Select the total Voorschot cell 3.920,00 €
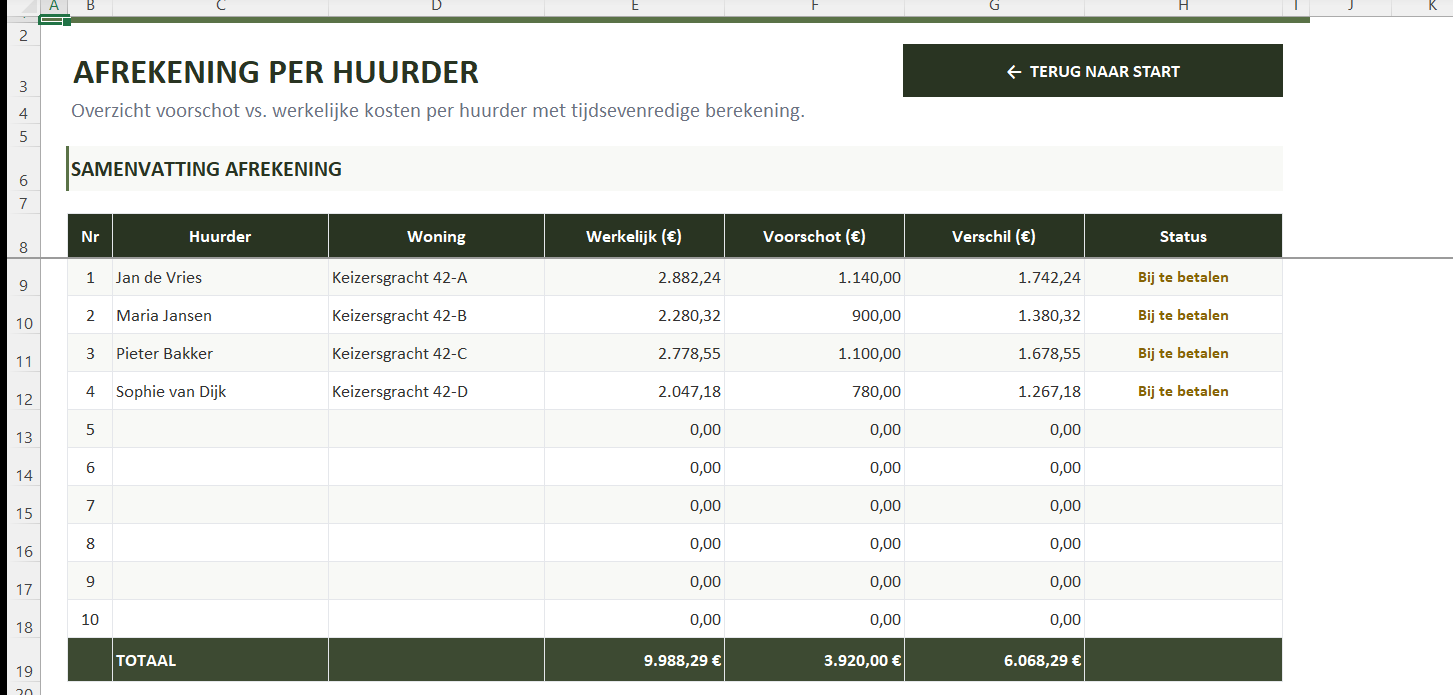Screen dimensions: 1453x695 [x=814, y=660]
